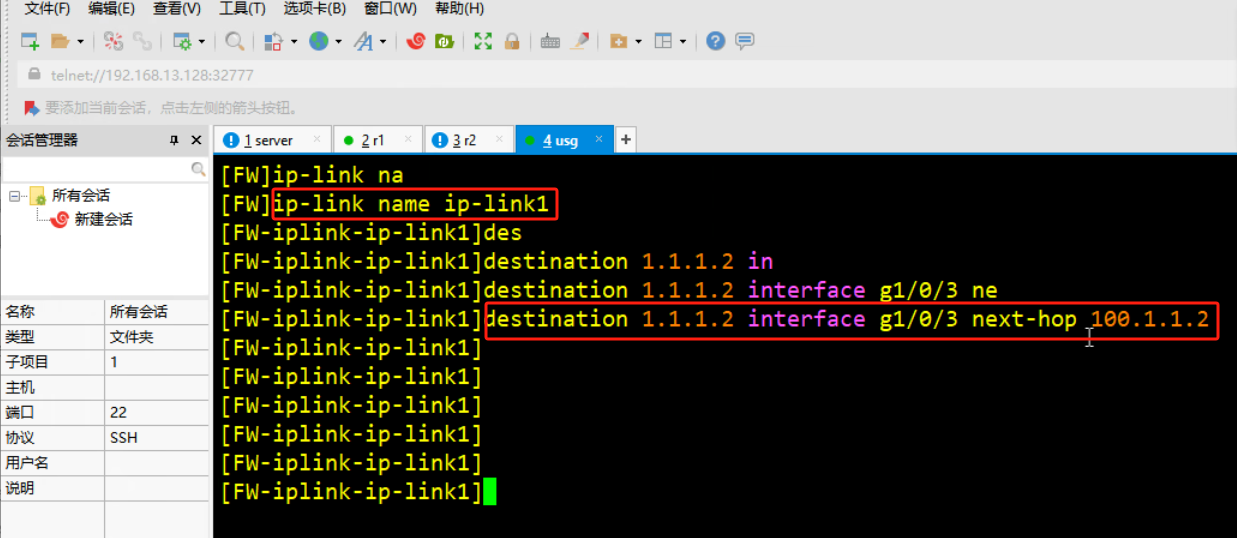Open the dropdown arrow beside globe icon
This screenshot has width=1237, height=538.
tap(338, 41)
